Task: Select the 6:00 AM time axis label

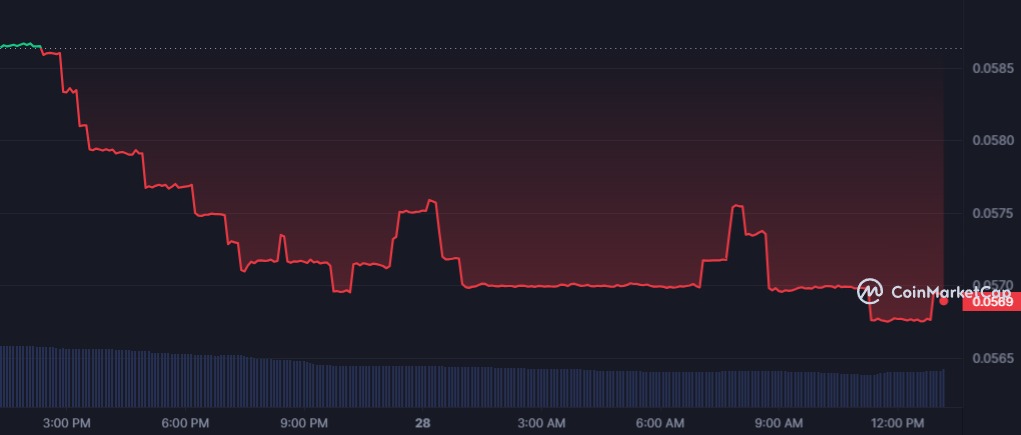Action: (660, 423)
